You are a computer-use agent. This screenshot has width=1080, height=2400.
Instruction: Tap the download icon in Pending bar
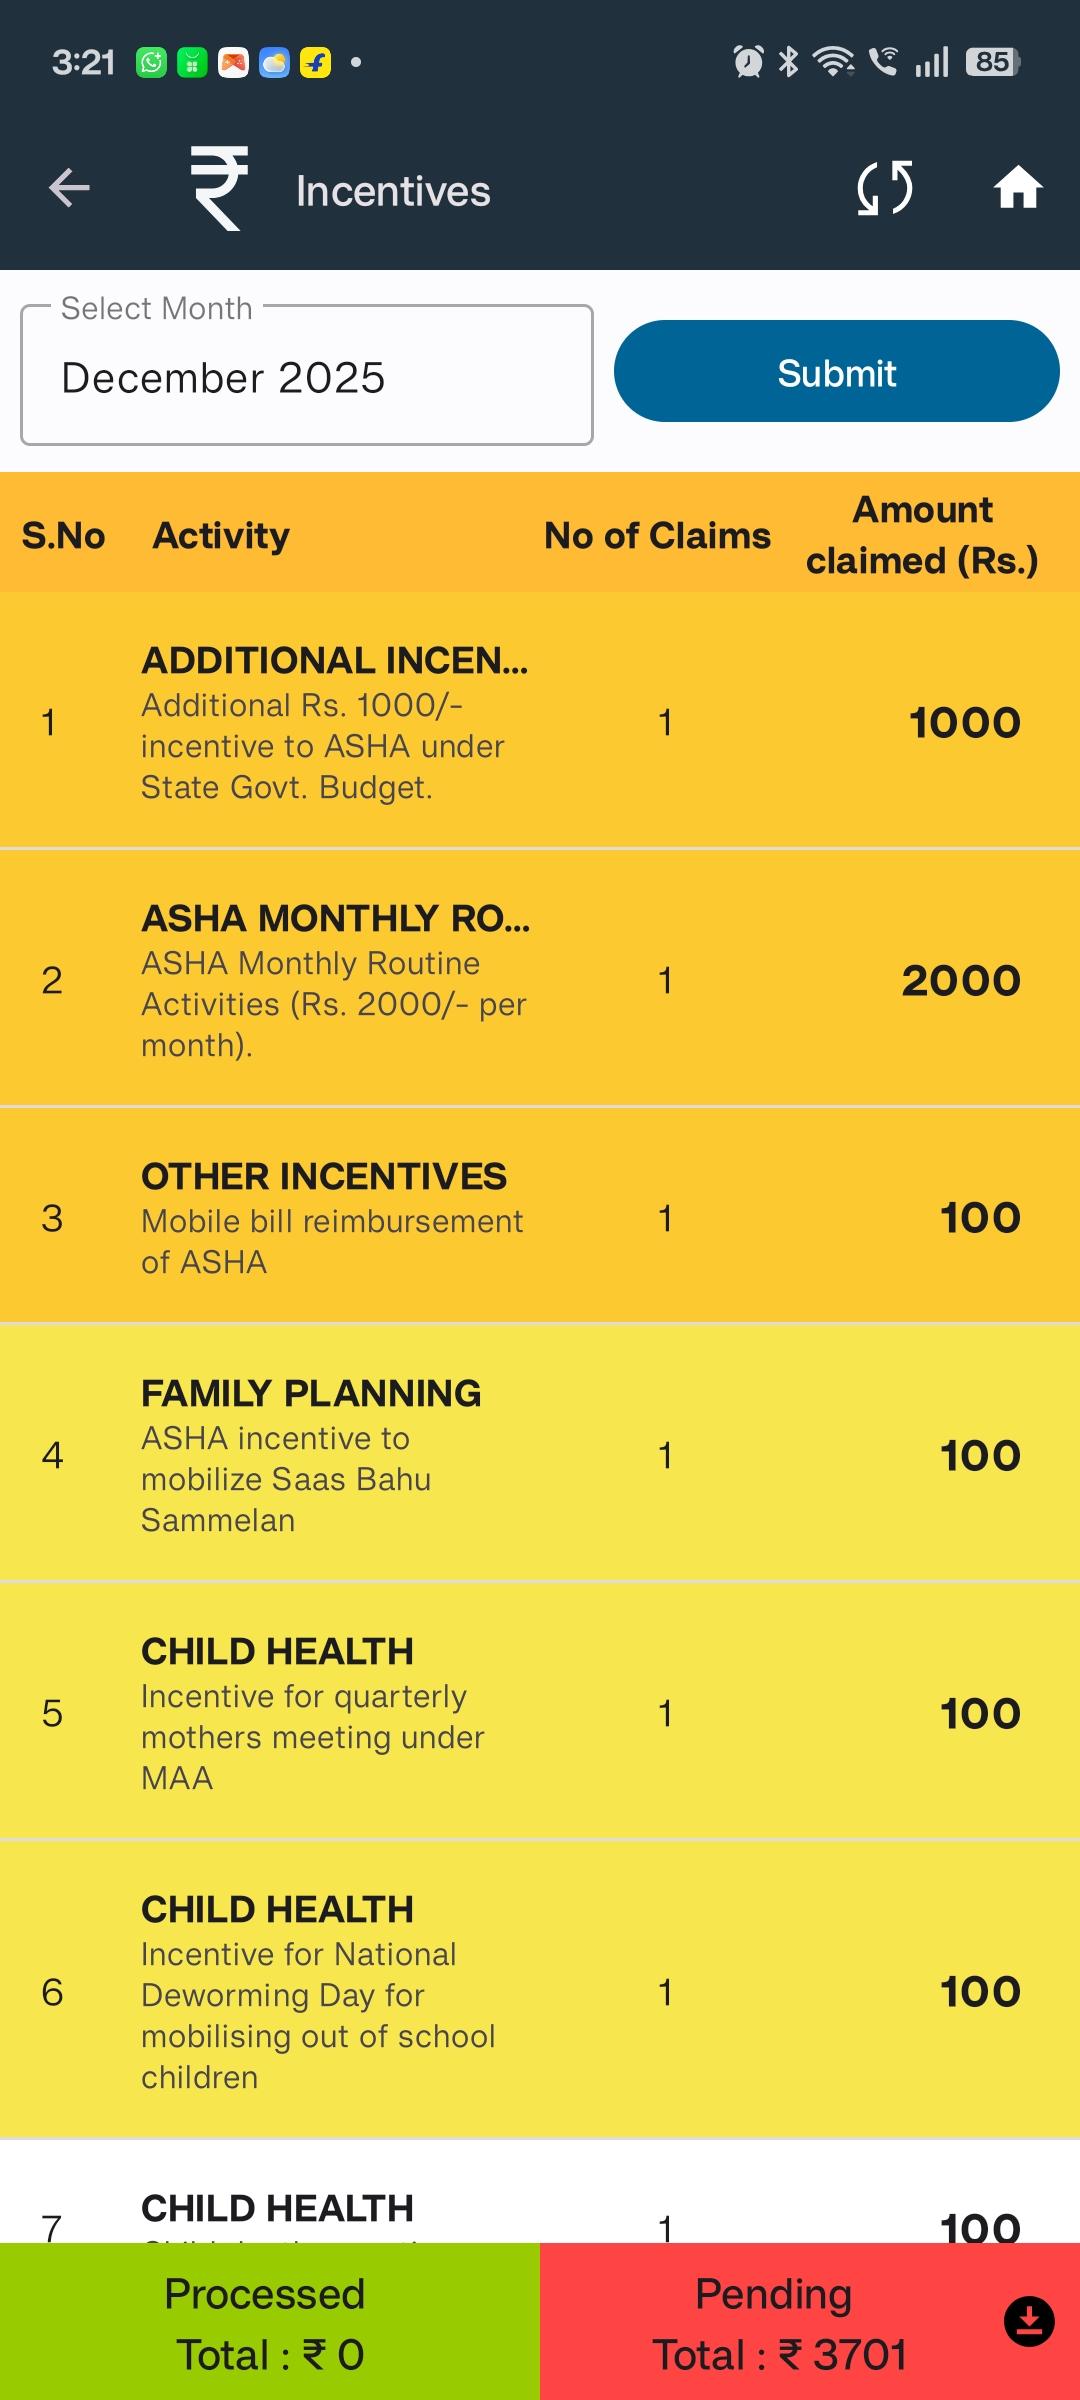(x=1029, y=2321)
